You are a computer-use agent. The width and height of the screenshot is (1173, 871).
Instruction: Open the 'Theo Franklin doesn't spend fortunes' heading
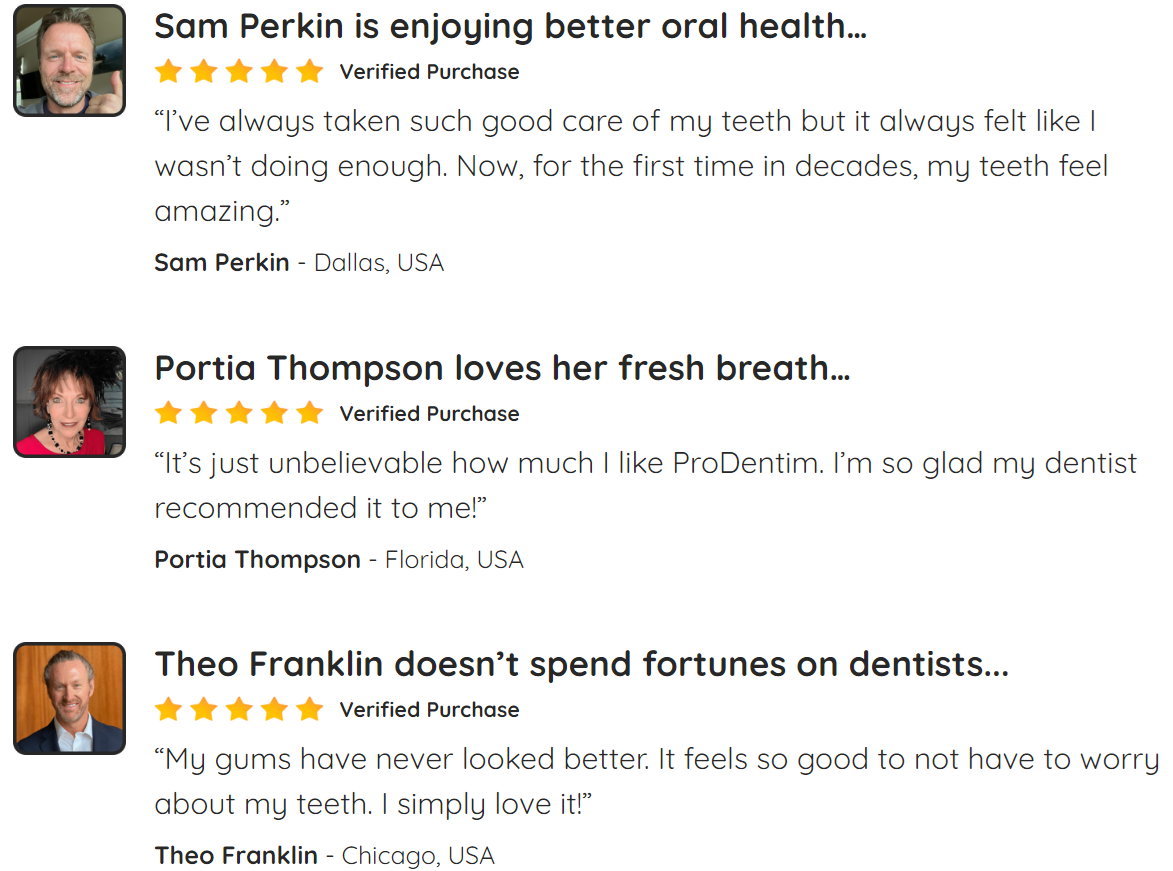coord(581,664)
